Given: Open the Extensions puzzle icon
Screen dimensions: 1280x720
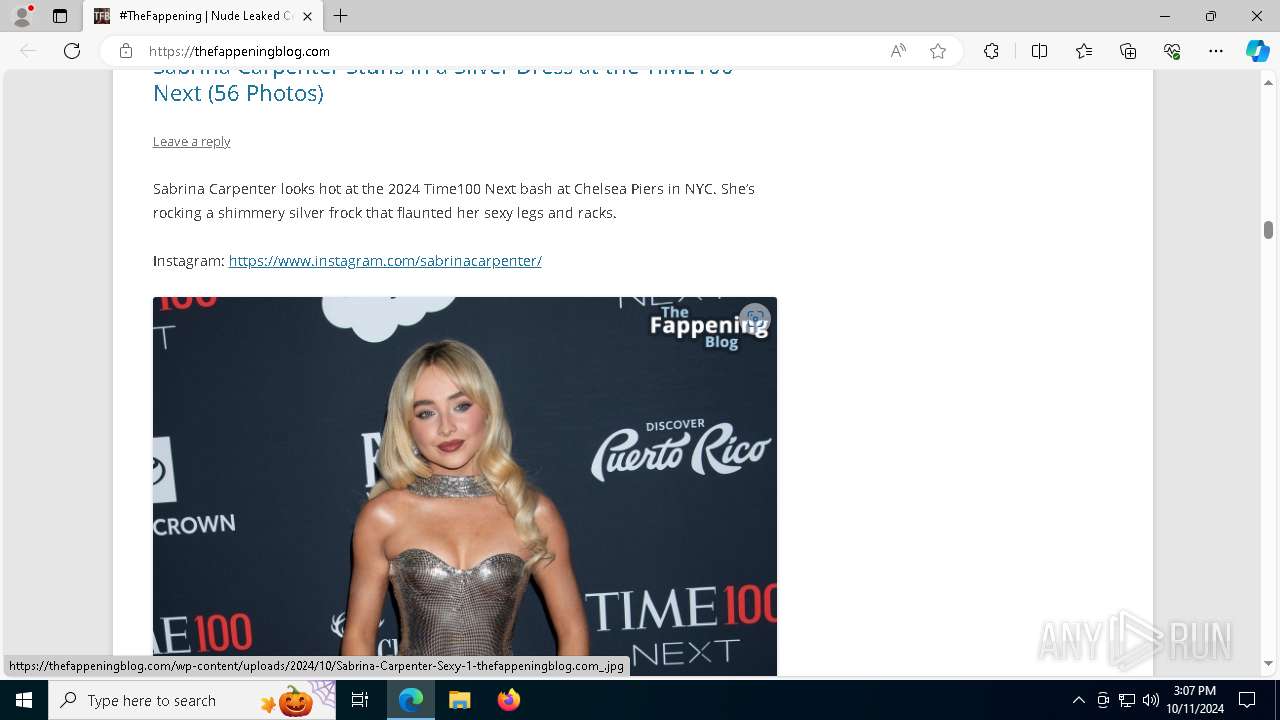Looking at the screenshot, I should pyautogui.click(x=991, y=51).
